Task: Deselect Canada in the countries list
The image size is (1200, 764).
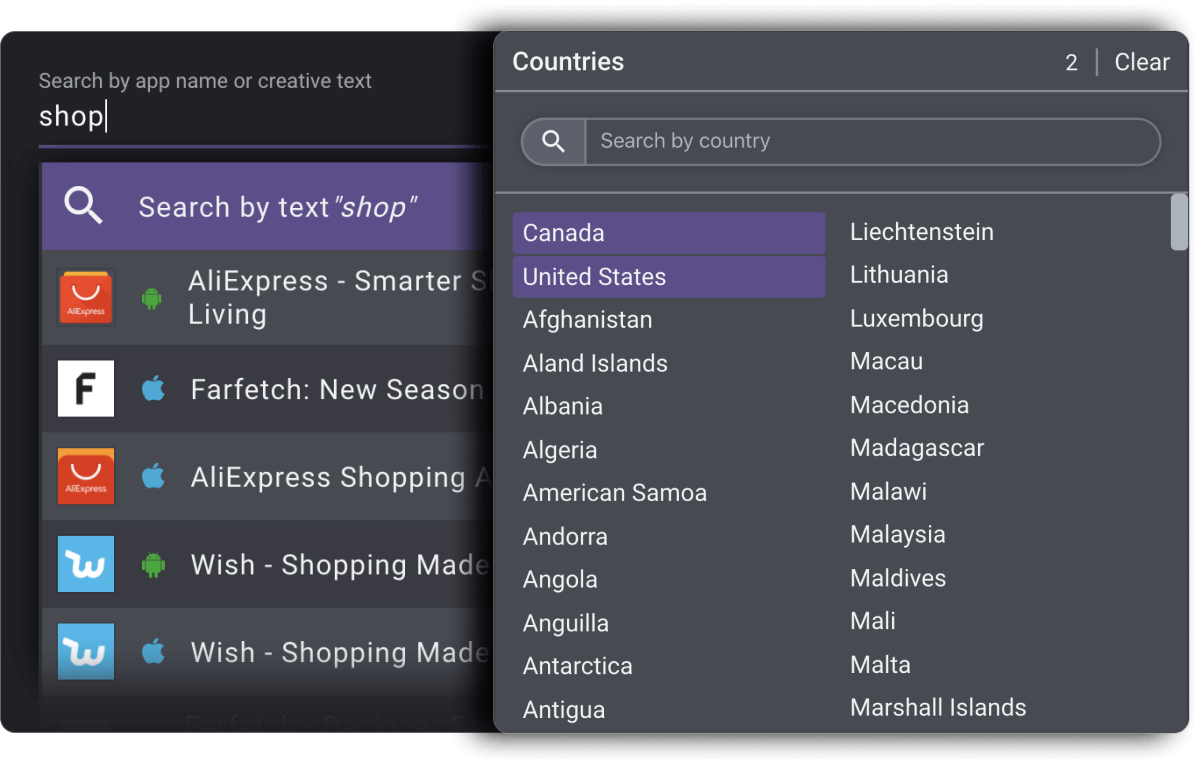Action: click(668, 233)
